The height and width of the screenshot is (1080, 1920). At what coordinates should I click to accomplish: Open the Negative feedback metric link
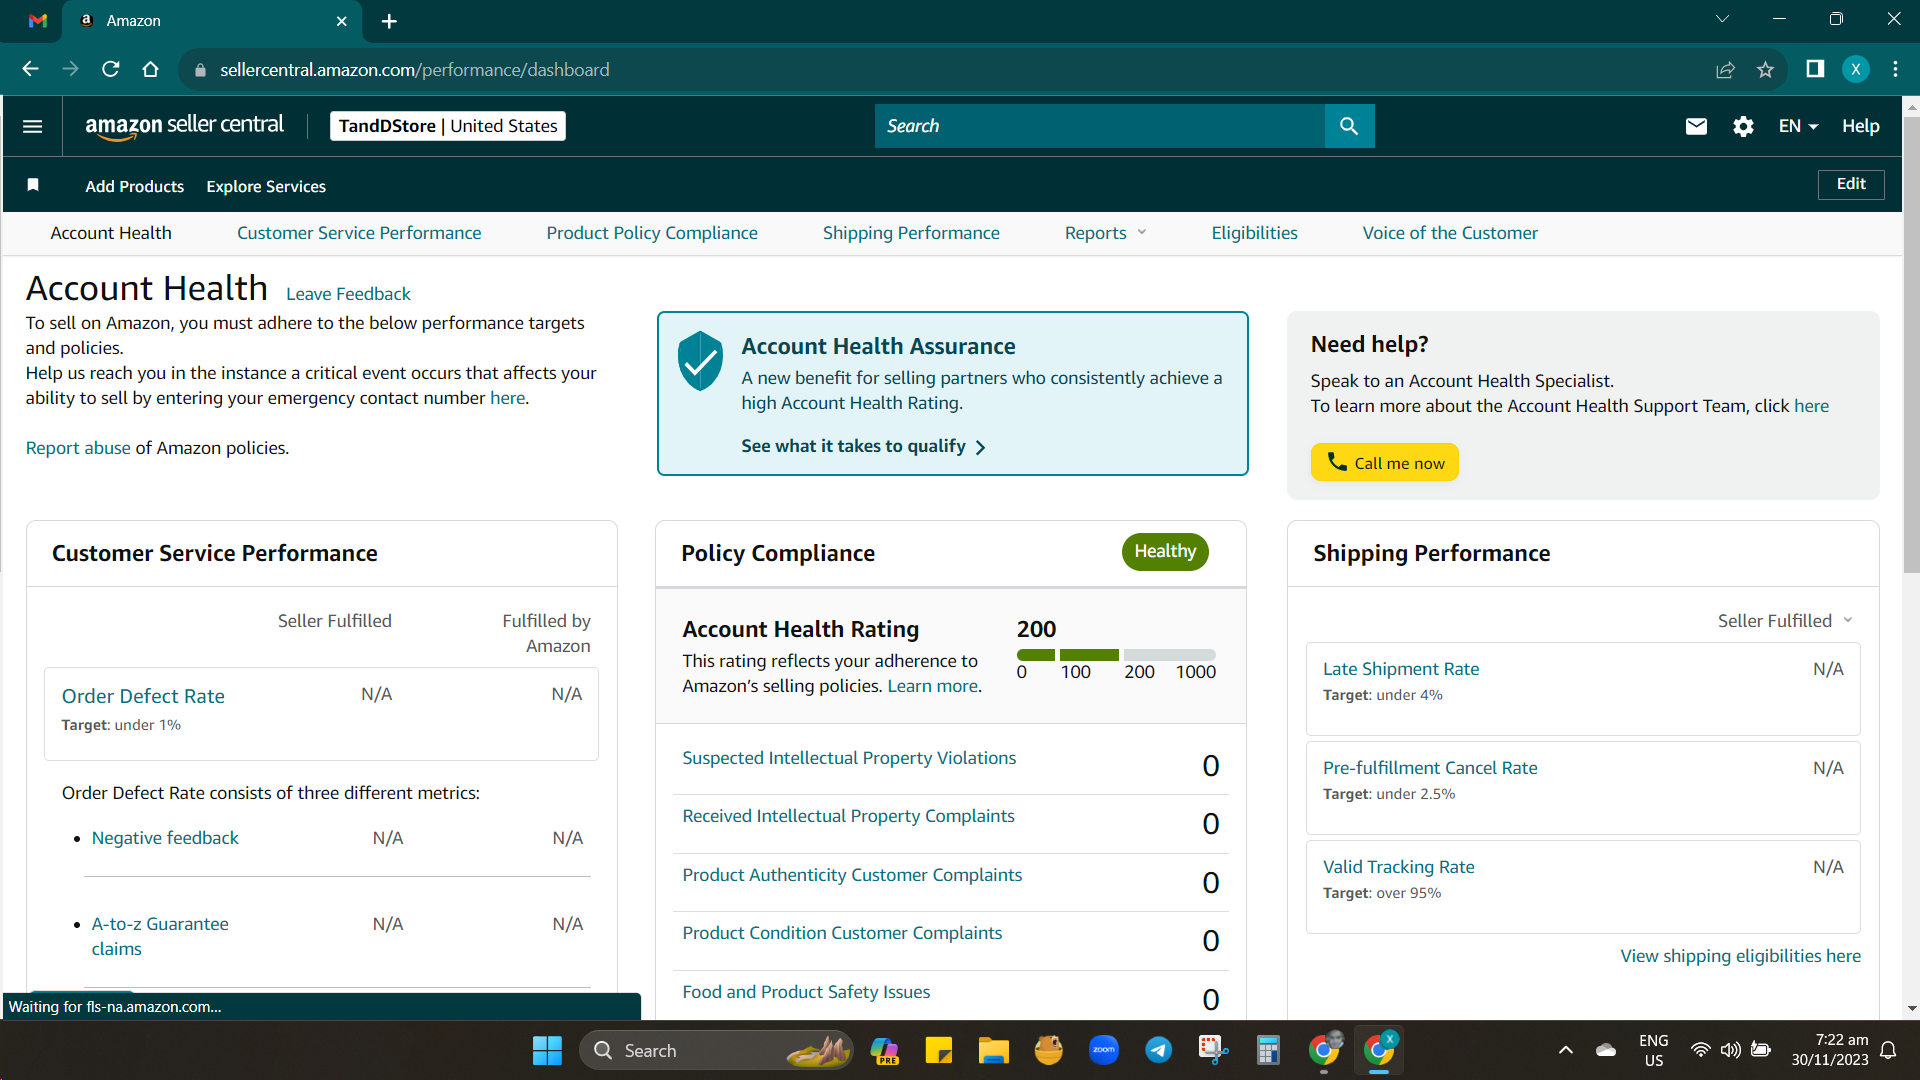tap(165, 838)
